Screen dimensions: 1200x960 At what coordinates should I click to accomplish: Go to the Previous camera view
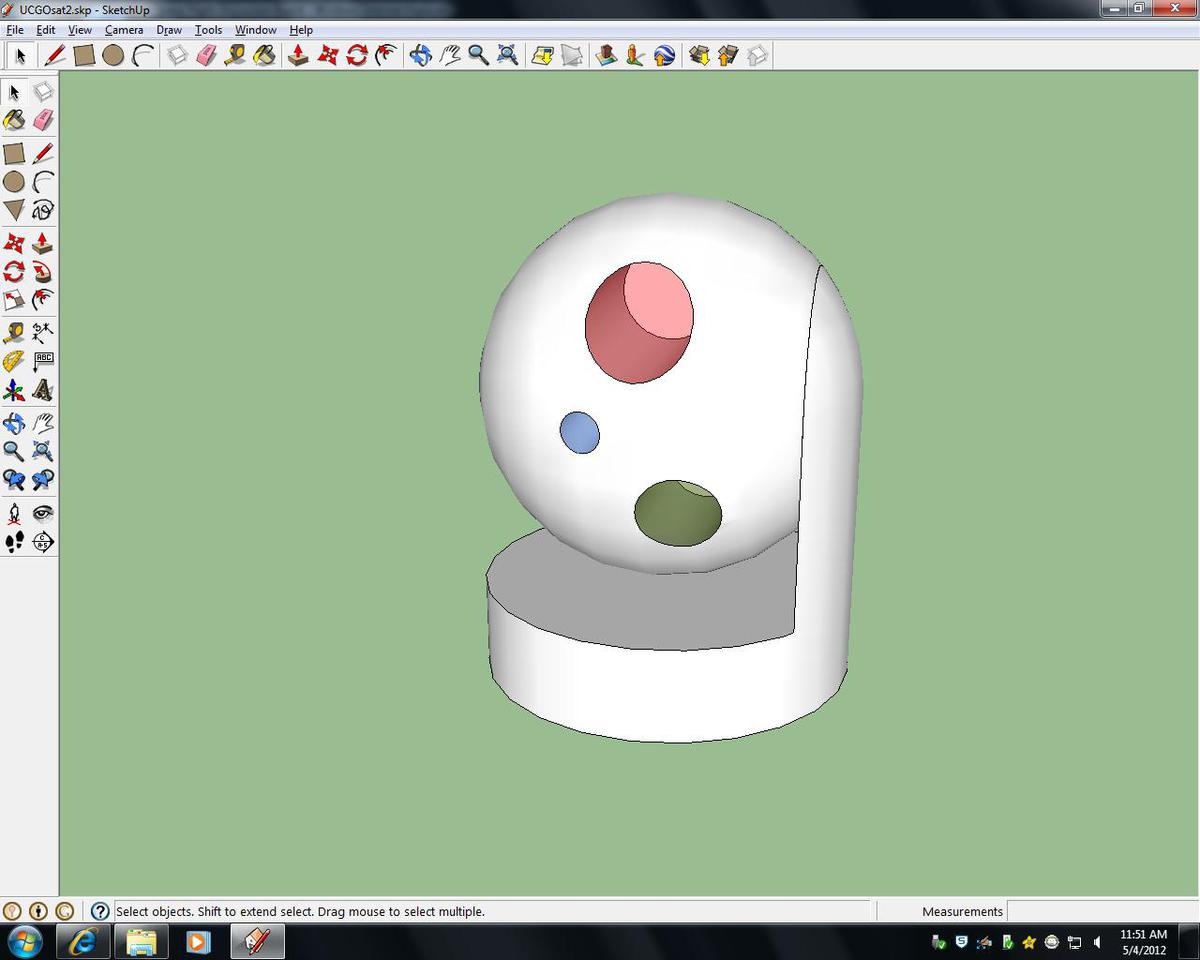tap(14, 480)
